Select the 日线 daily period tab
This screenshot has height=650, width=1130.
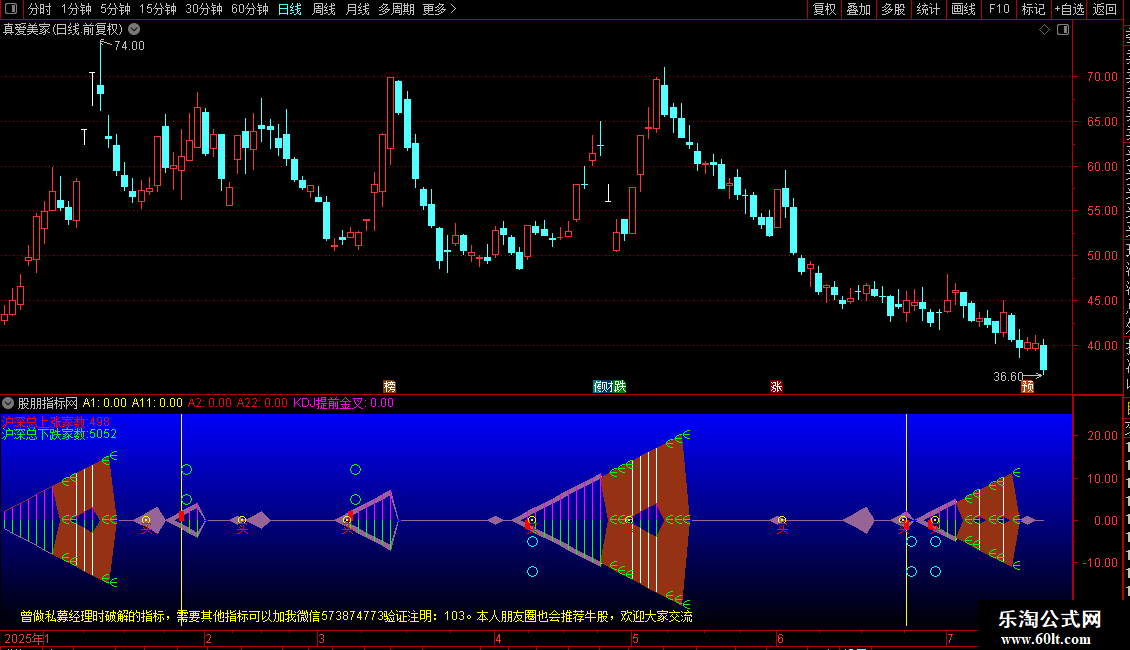[290, 9]
